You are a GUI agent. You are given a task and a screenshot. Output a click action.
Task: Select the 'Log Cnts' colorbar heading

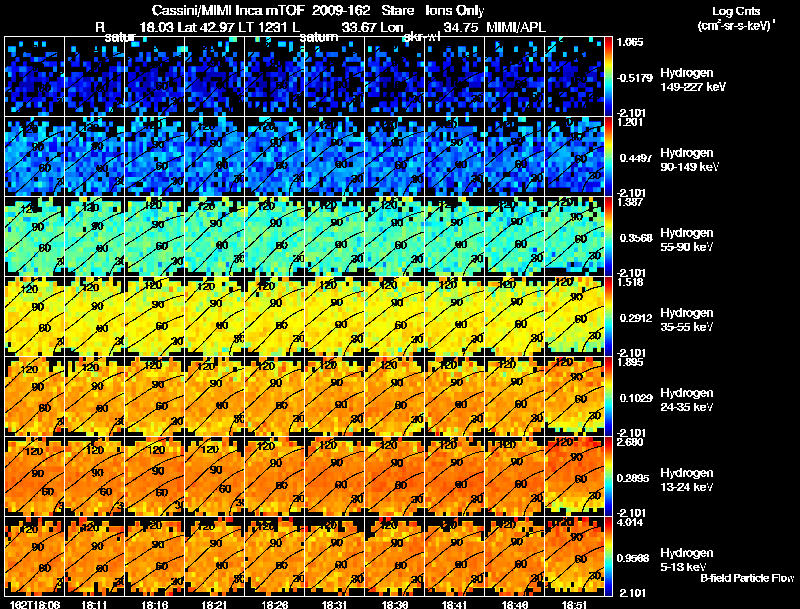[x=736, y=11]
